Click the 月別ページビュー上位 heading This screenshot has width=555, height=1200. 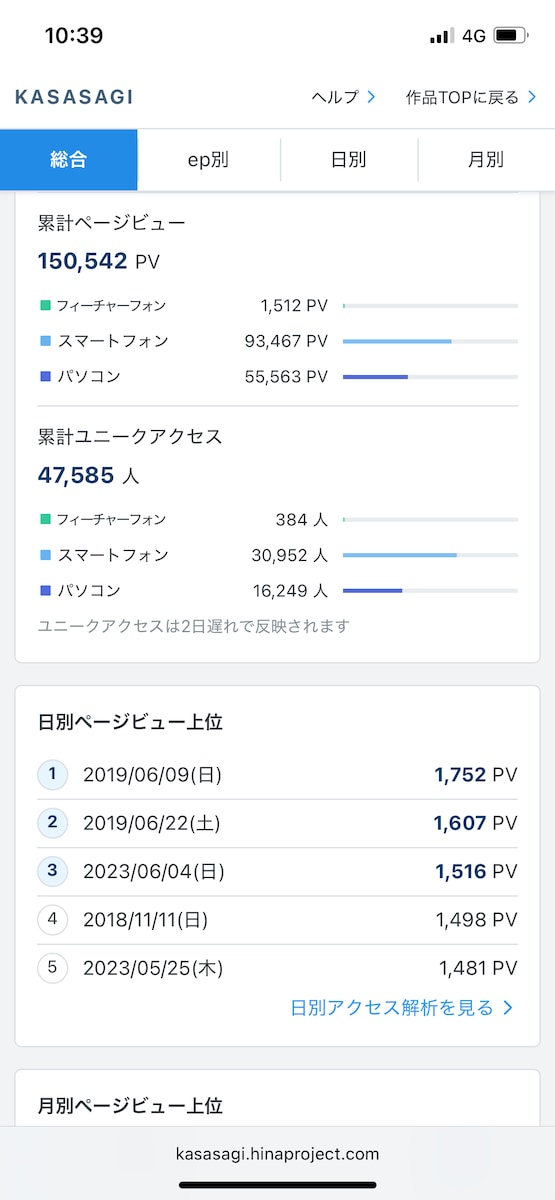(130, 1106)
